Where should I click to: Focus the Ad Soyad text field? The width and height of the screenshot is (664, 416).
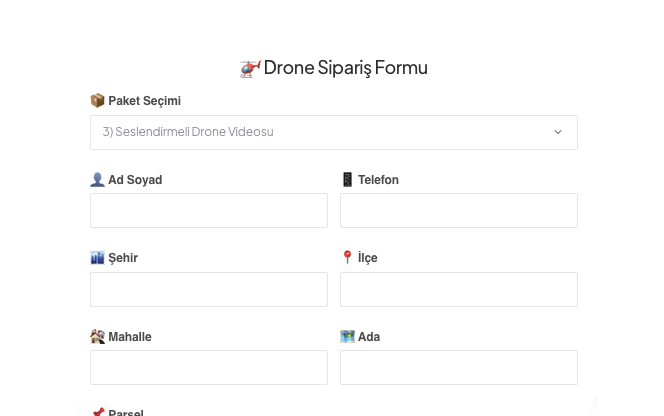[209, 211]
